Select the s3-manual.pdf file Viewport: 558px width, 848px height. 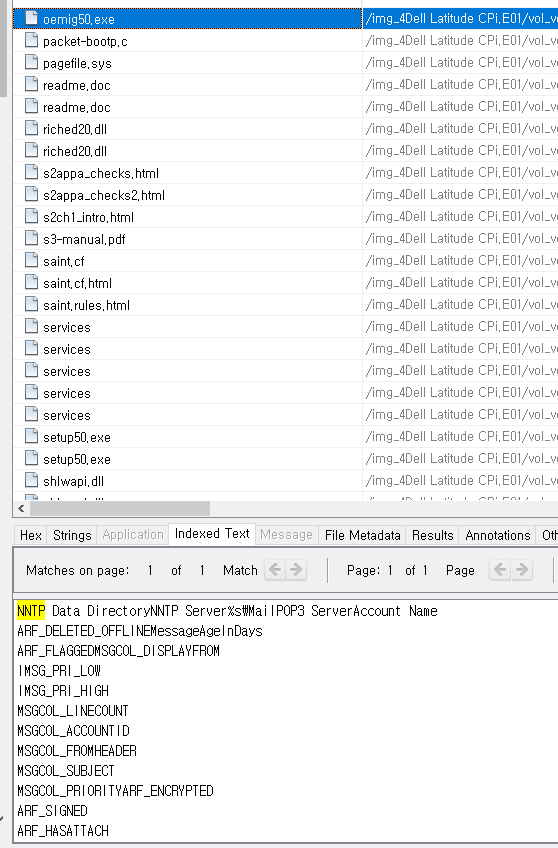[84, 239]
